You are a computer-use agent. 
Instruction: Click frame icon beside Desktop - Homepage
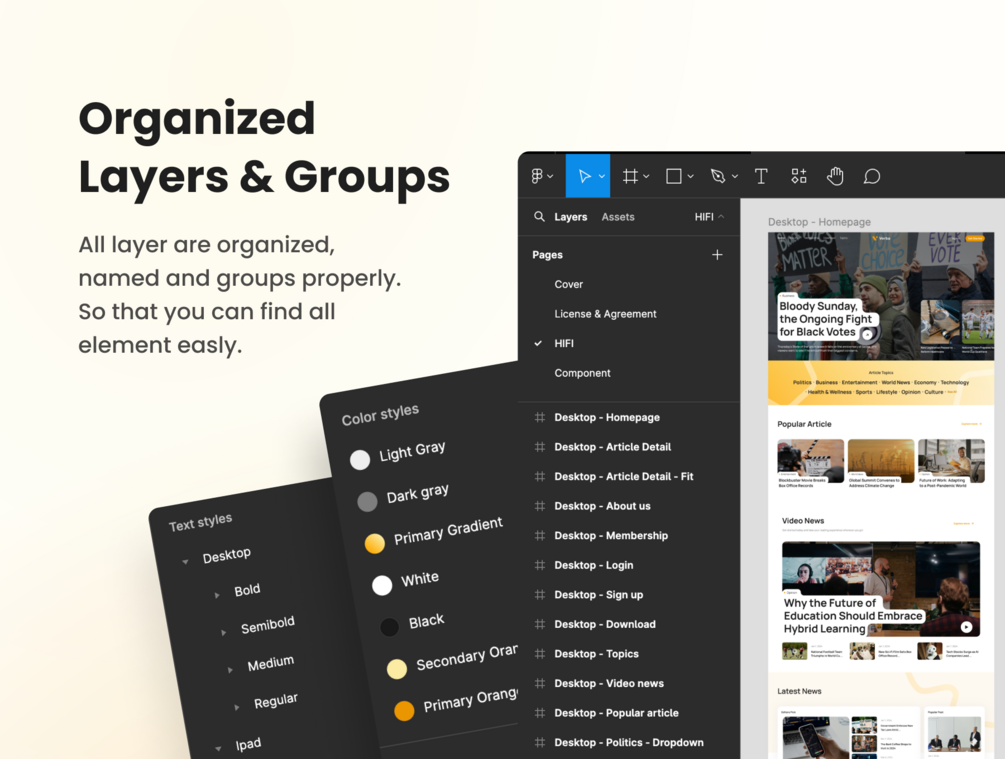540,417
